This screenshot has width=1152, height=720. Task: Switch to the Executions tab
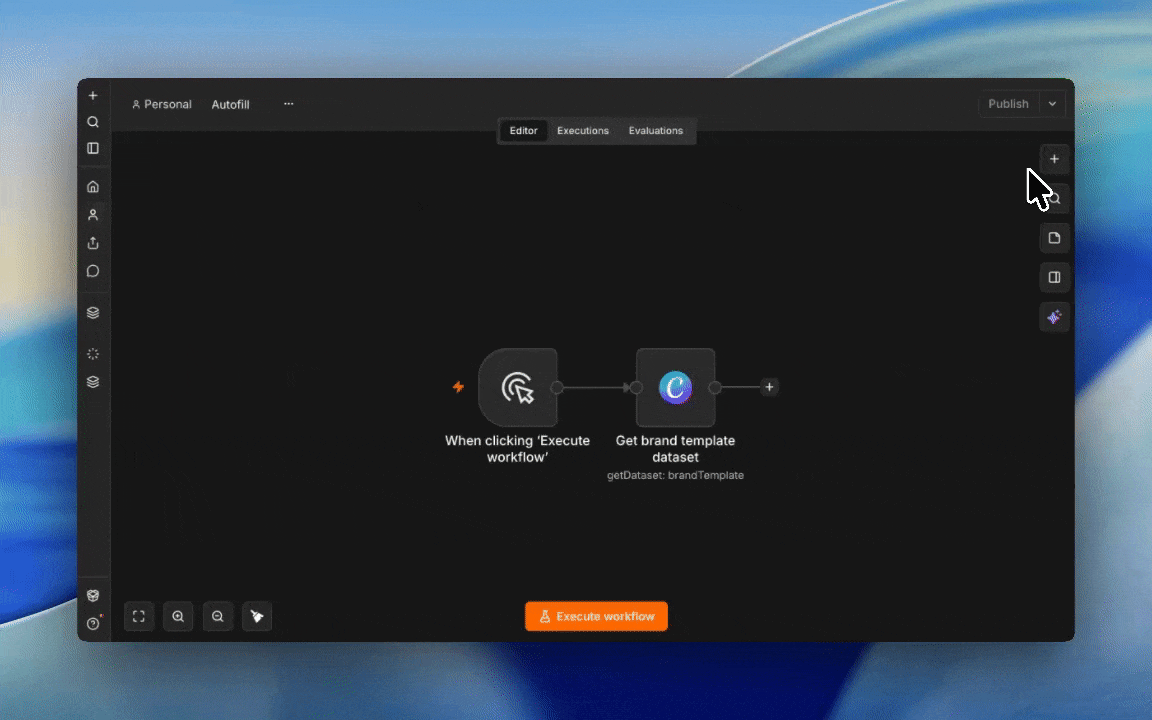click(583, 131)
